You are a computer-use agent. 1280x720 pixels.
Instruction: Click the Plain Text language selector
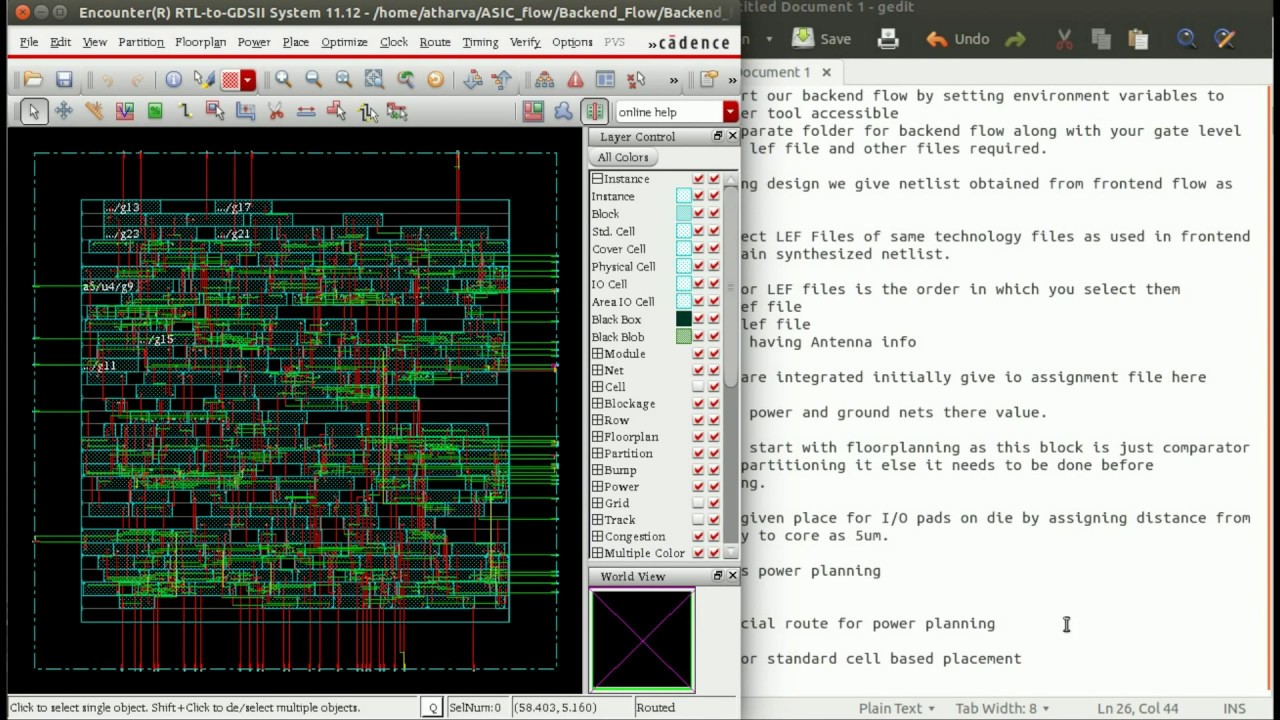(x=897, y=708)
